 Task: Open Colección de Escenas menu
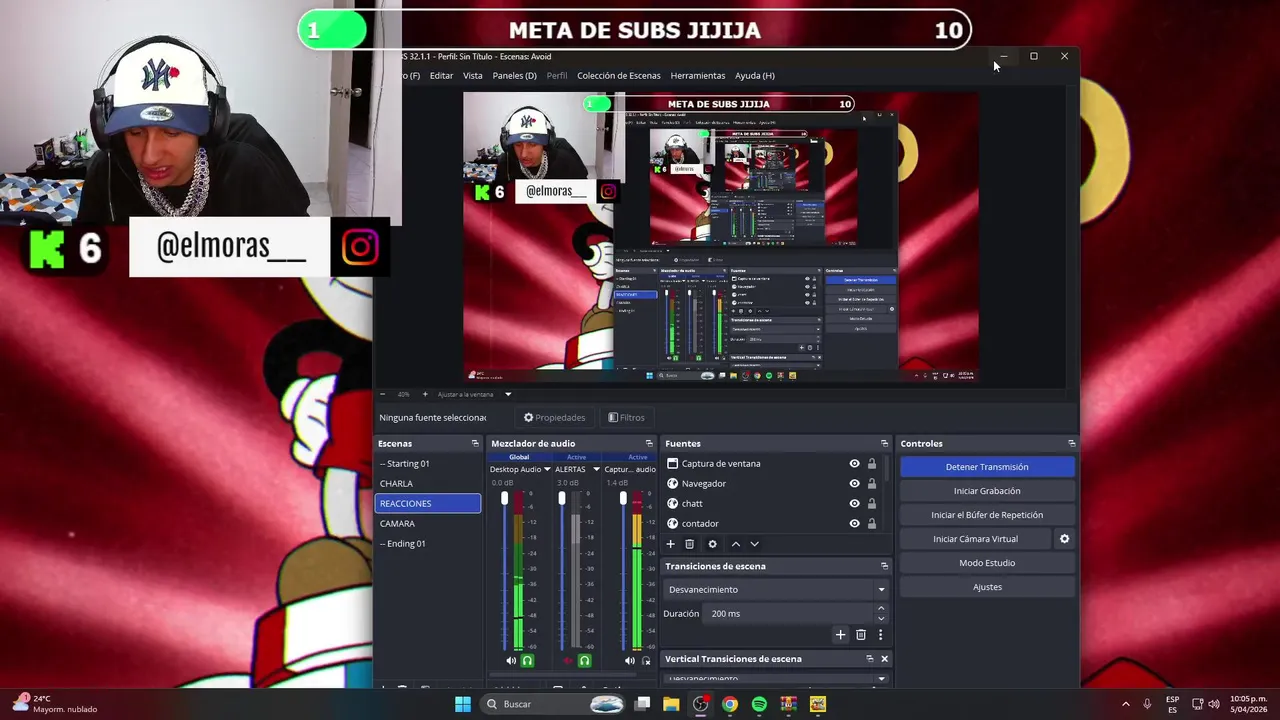click(618, 76)
